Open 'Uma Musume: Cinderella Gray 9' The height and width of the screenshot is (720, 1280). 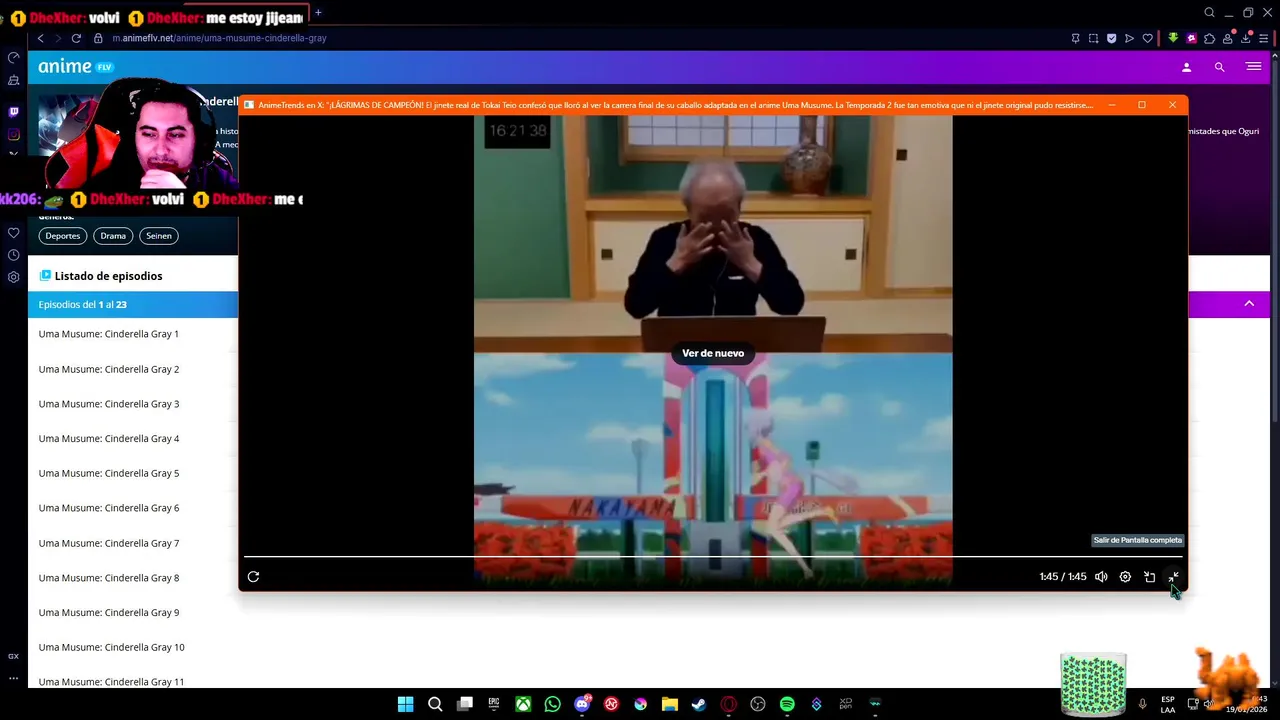click(x=109, y=612)
